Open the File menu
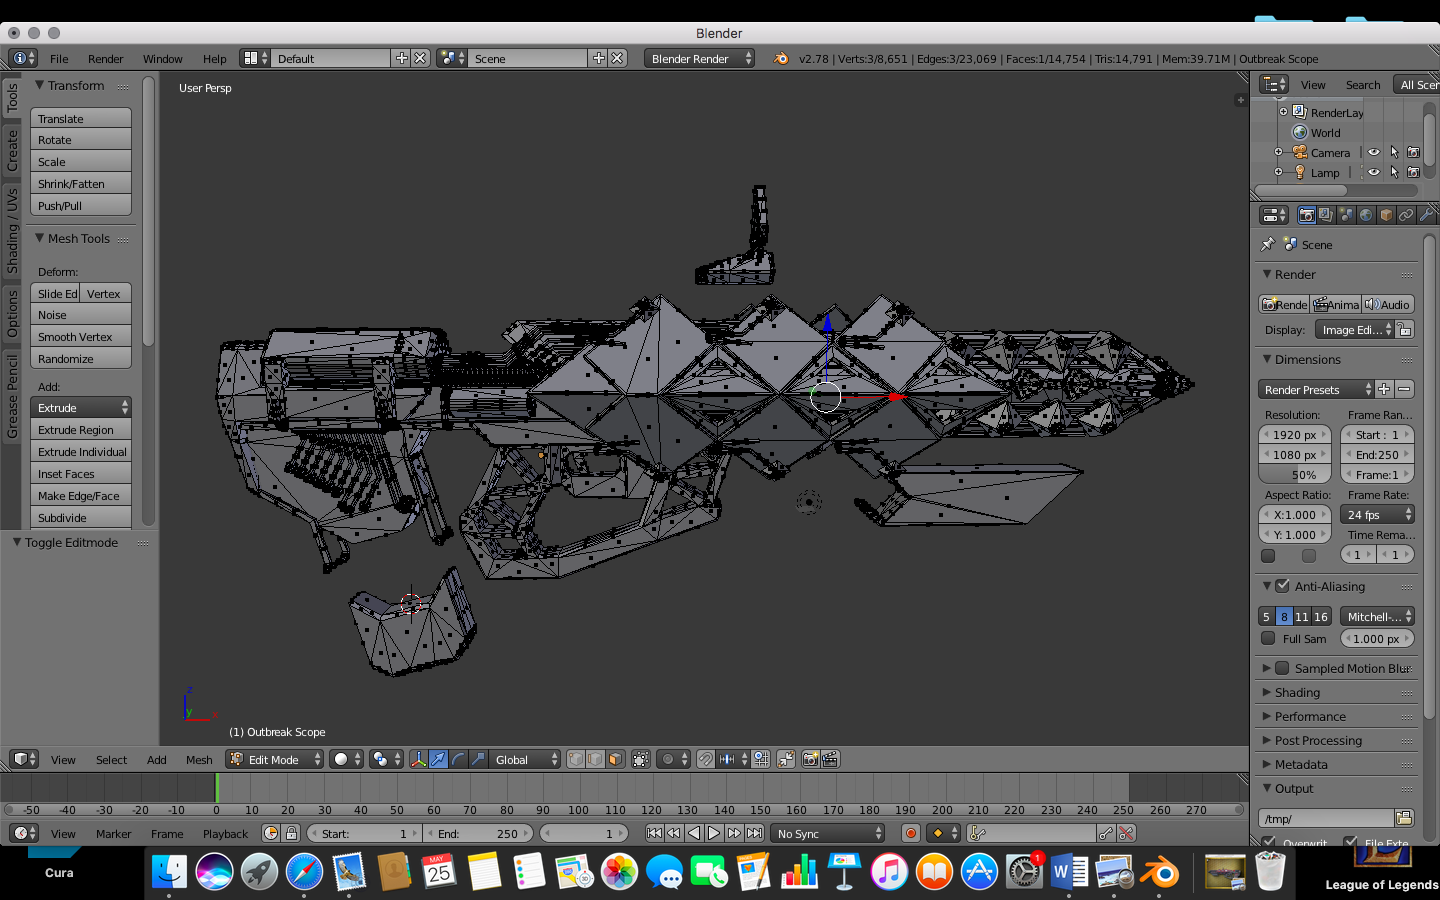1440x900 pixels. coord(59,58)
